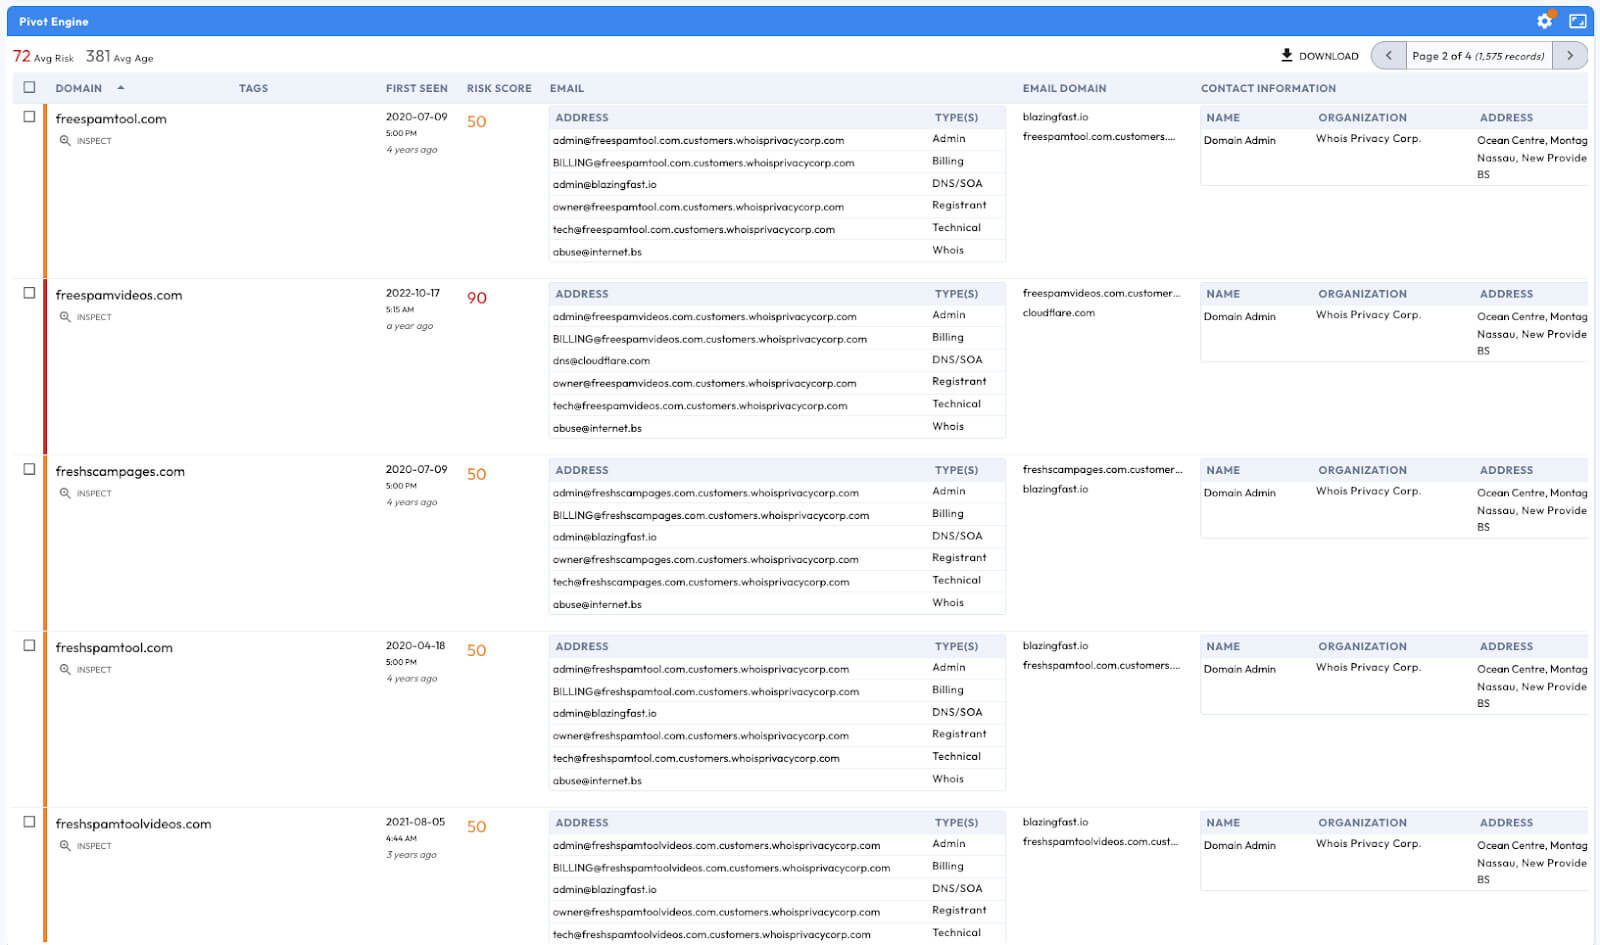This screenshot has width=1600, height=945.
Task: Click '72 Avg Risk' summary
Action: pyautogui.click(x=43, y=57)
